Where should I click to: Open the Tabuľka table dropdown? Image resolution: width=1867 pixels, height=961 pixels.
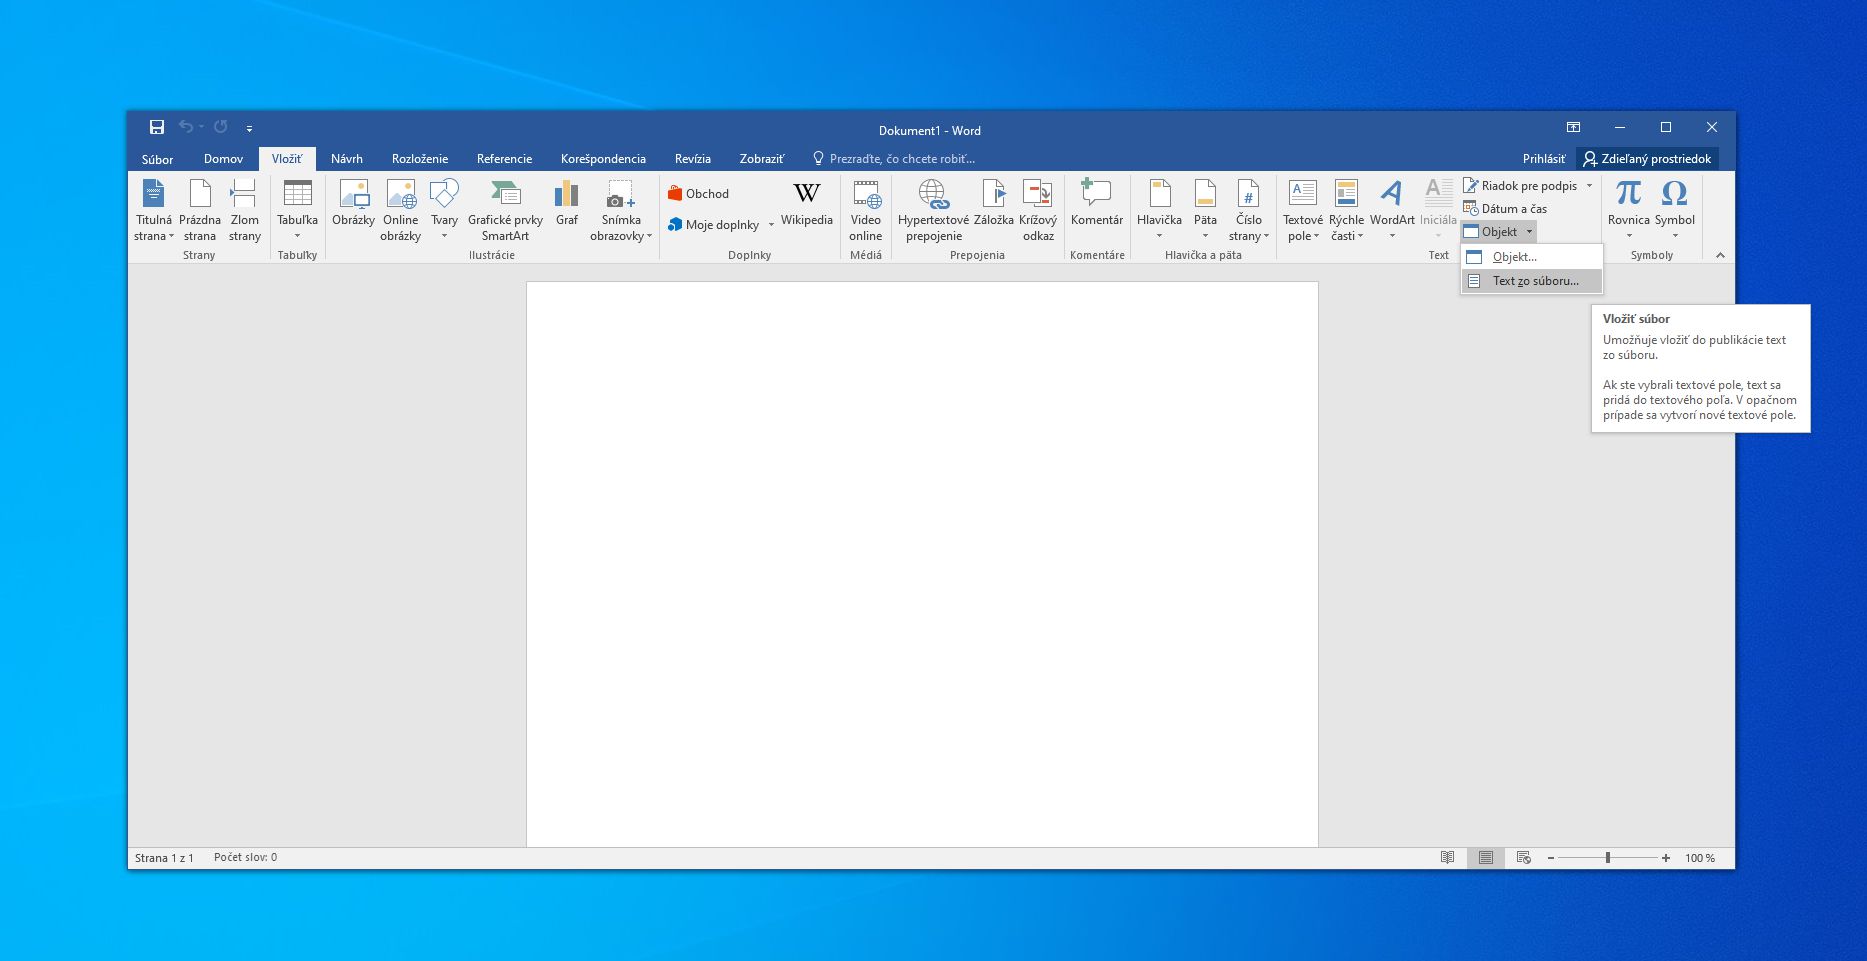297,211
